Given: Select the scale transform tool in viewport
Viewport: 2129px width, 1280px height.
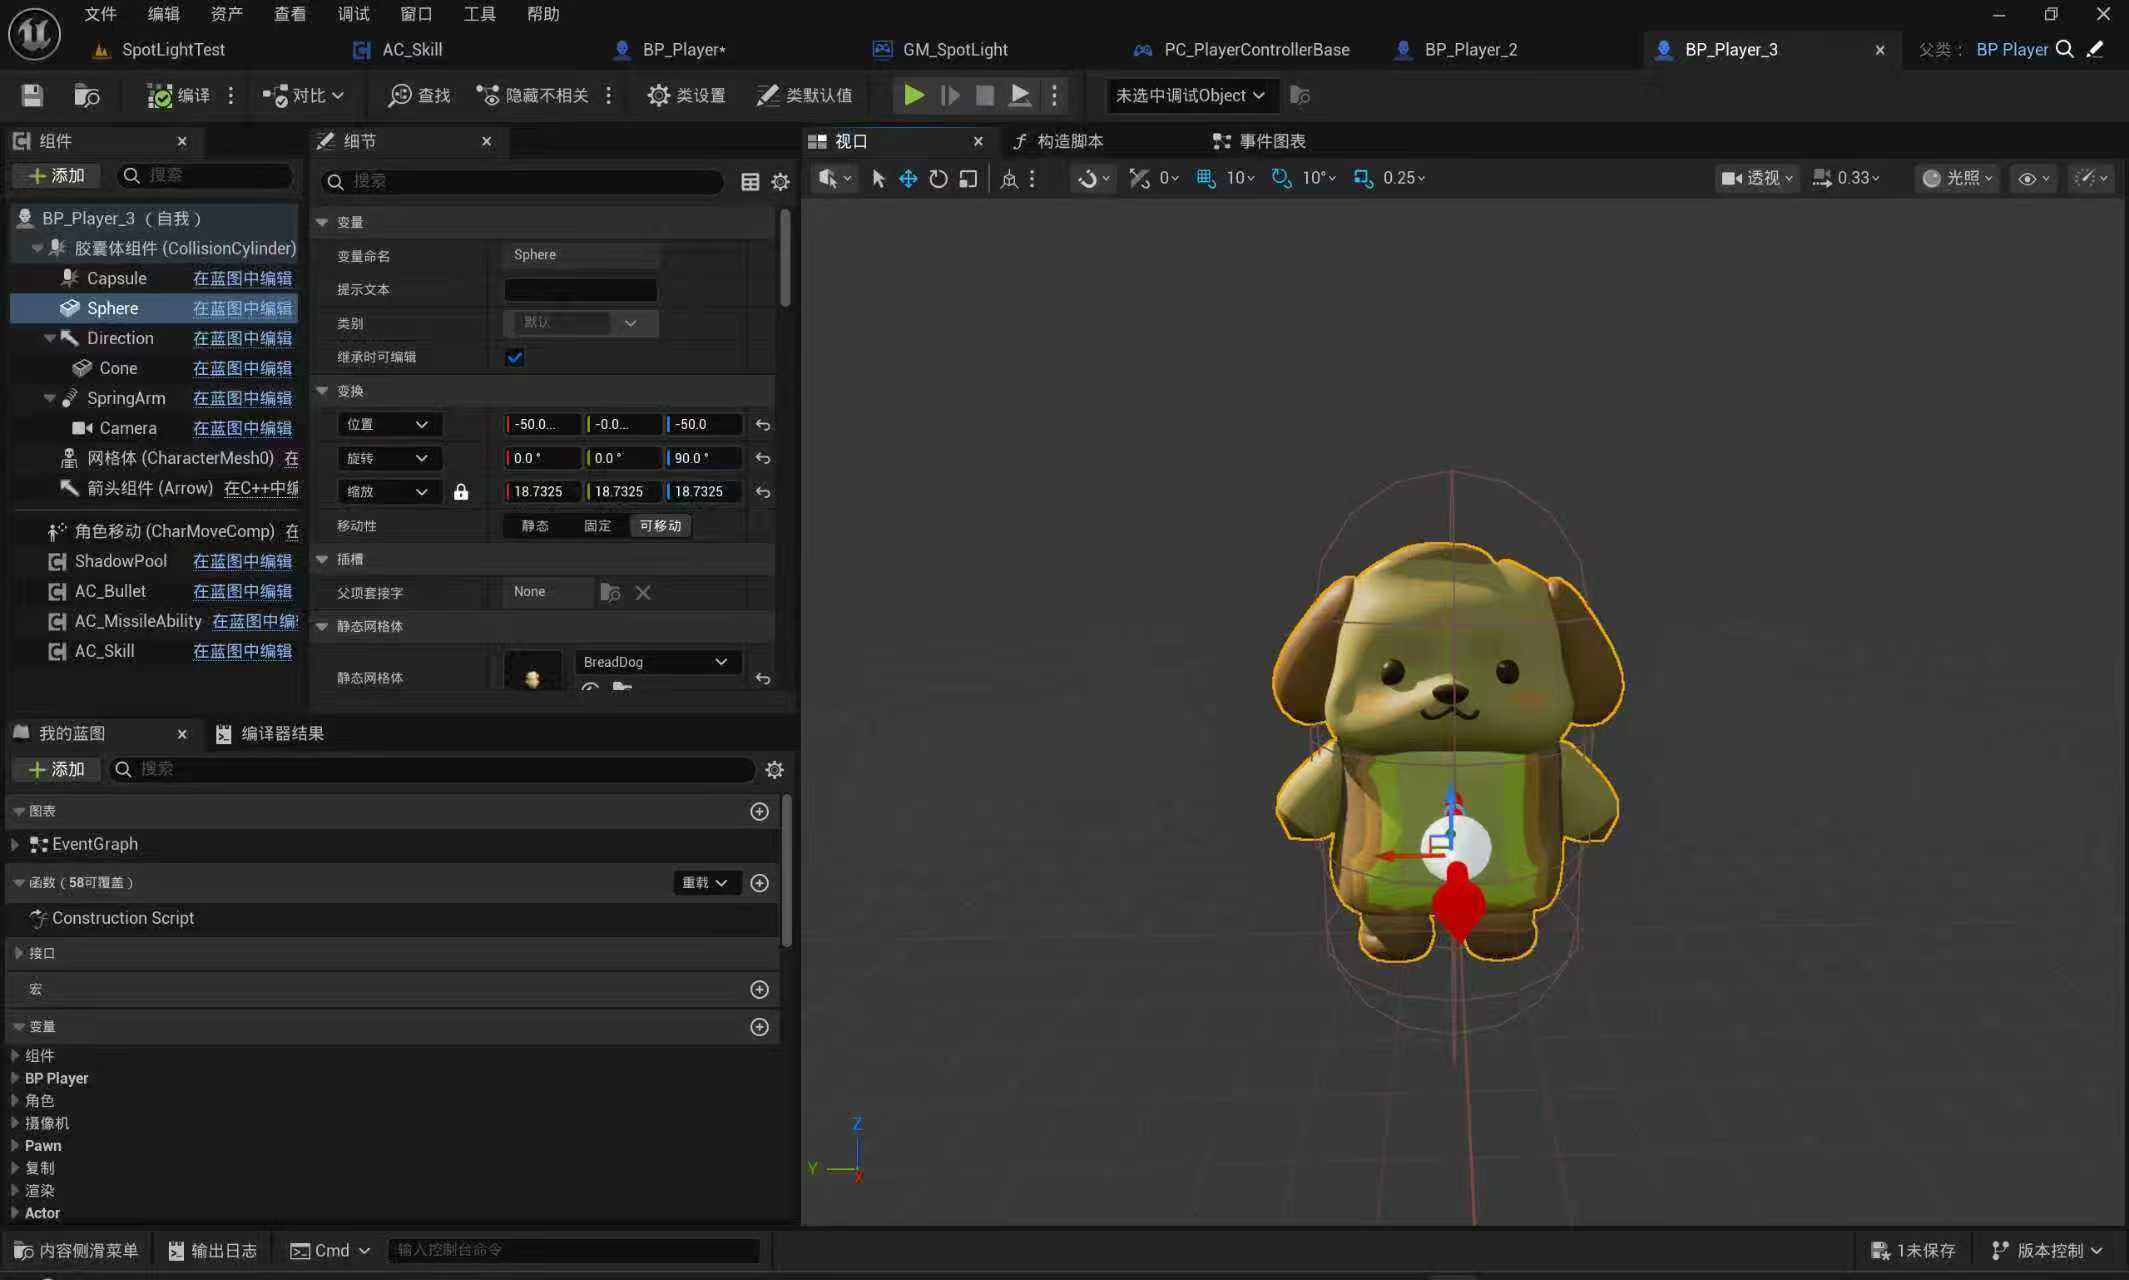Looking at the screenshot, I should [967, 178].
